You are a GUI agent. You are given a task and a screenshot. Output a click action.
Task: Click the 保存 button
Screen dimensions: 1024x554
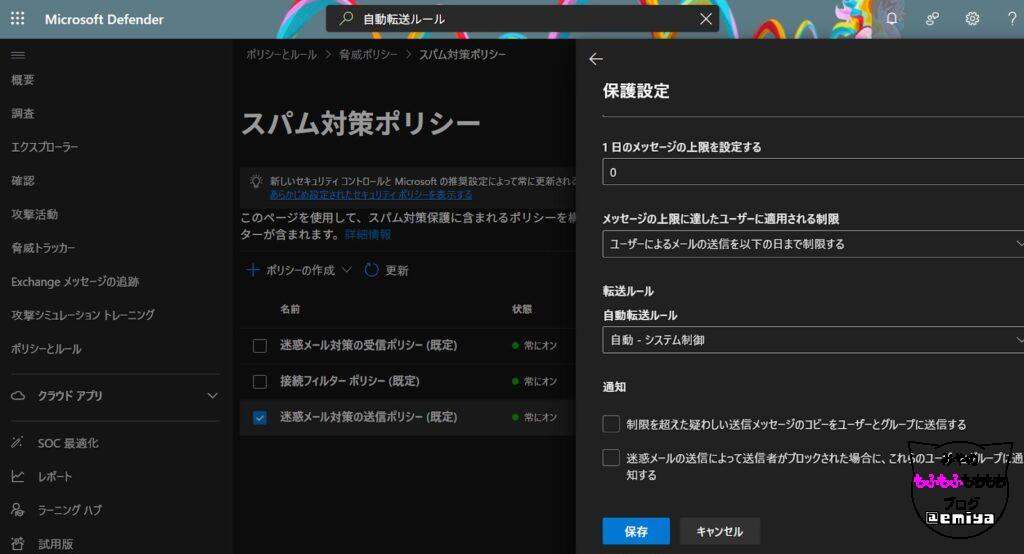pos(636,531)
